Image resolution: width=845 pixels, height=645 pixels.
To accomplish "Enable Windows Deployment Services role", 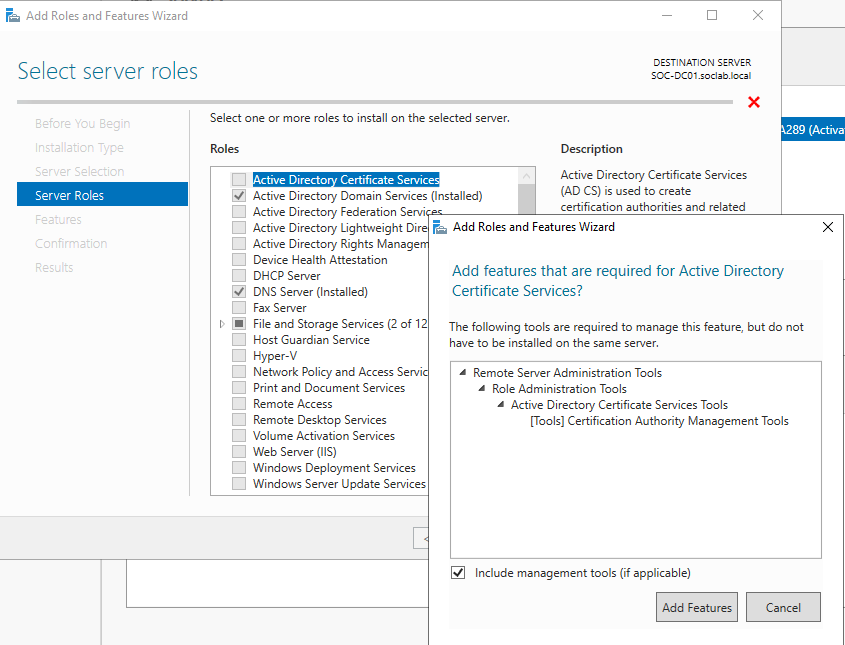I will click(x=239, y=468).
